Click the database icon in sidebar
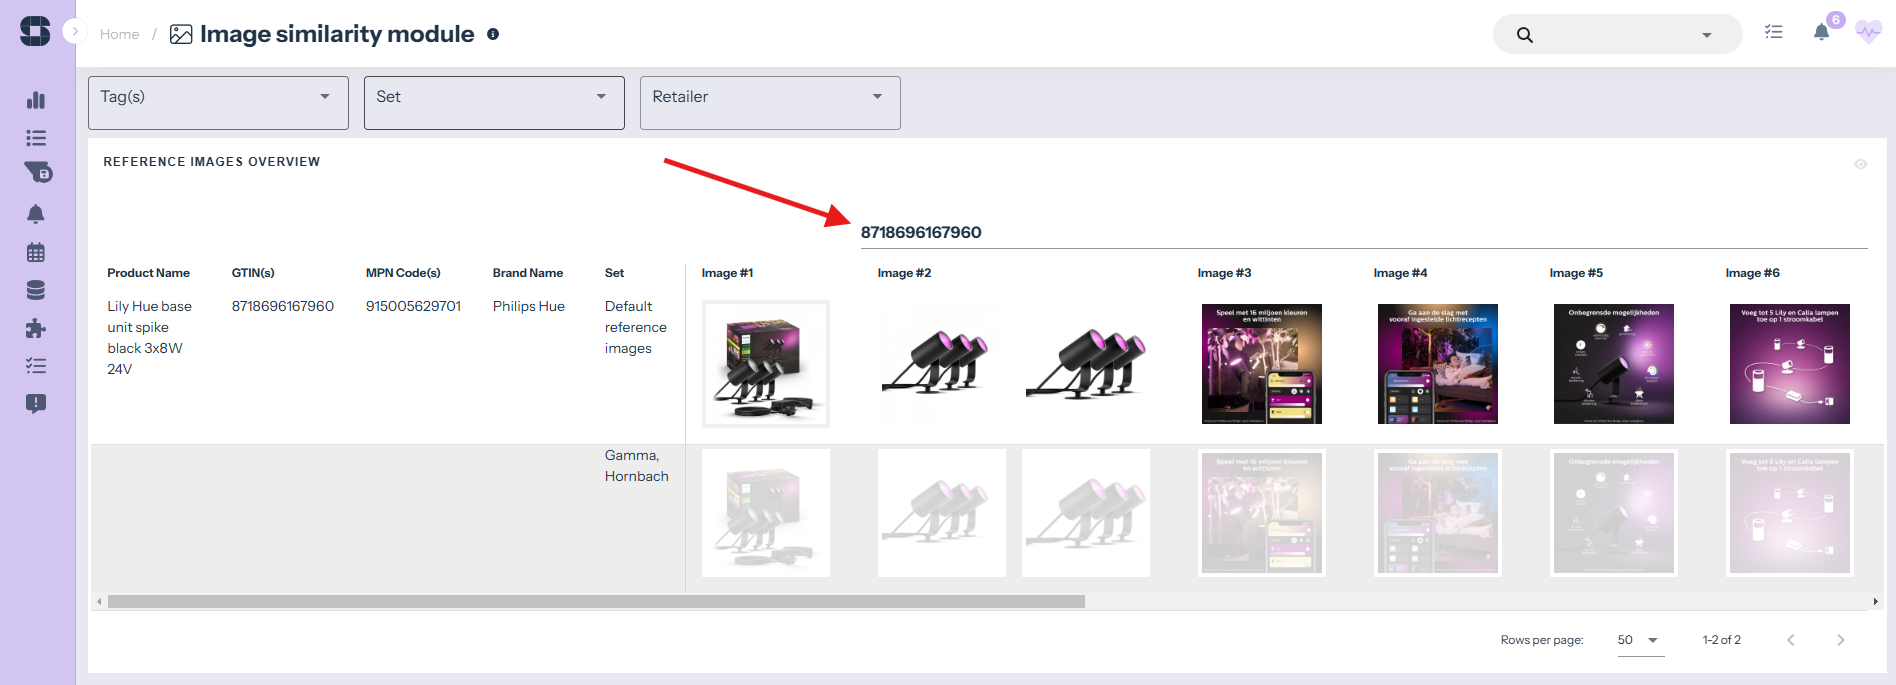This screenshot has width=1896, height=685. pos(36,291)
